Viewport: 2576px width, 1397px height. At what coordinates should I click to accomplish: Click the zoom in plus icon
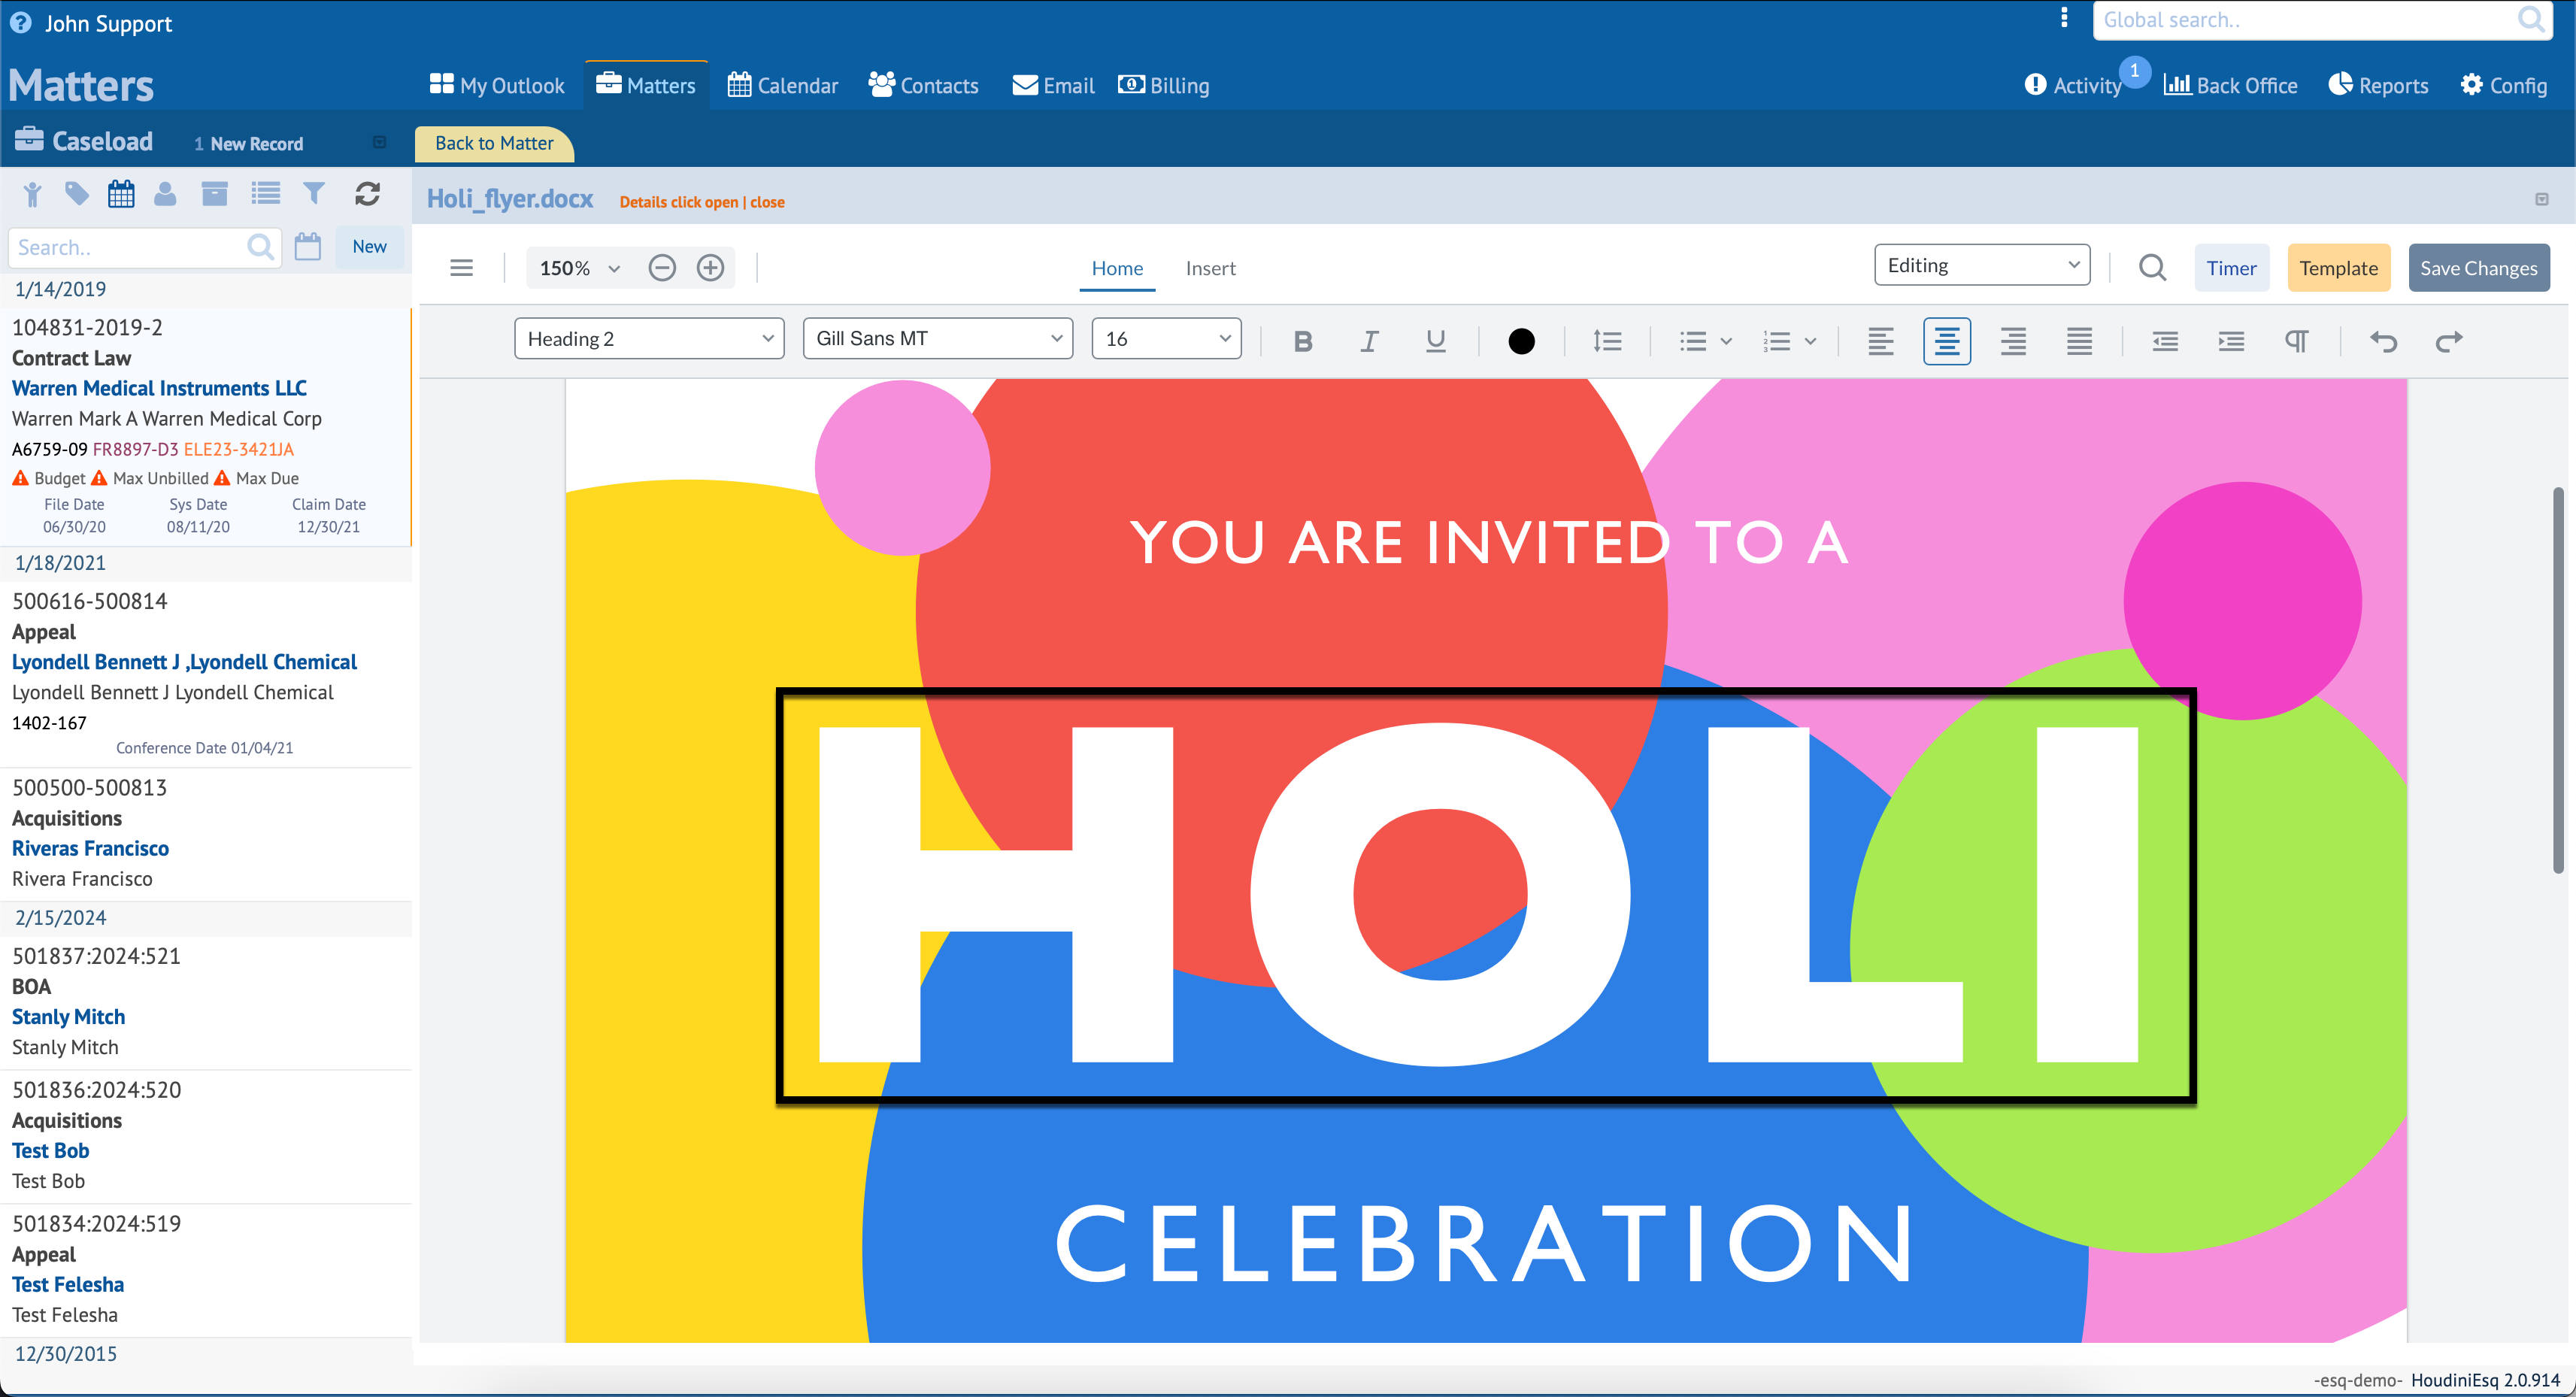pyautogui.click(x=710, y=268)
